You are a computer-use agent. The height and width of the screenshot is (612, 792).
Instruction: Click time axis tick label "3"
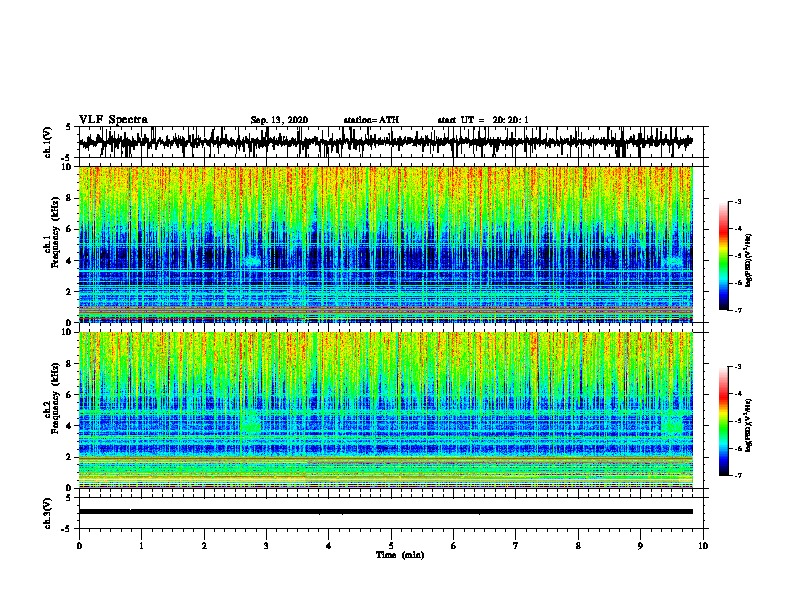point(266,546)
